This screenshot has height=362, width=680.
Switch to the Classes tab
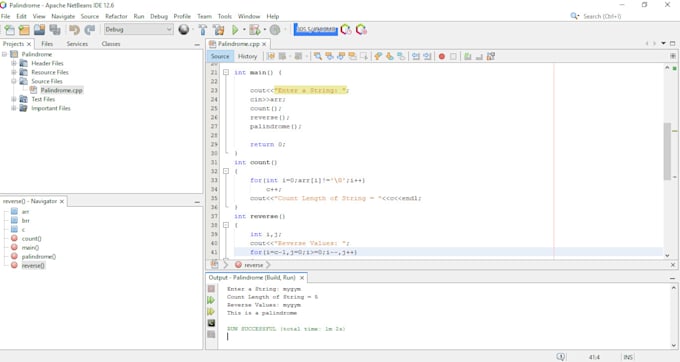point(111,44)
